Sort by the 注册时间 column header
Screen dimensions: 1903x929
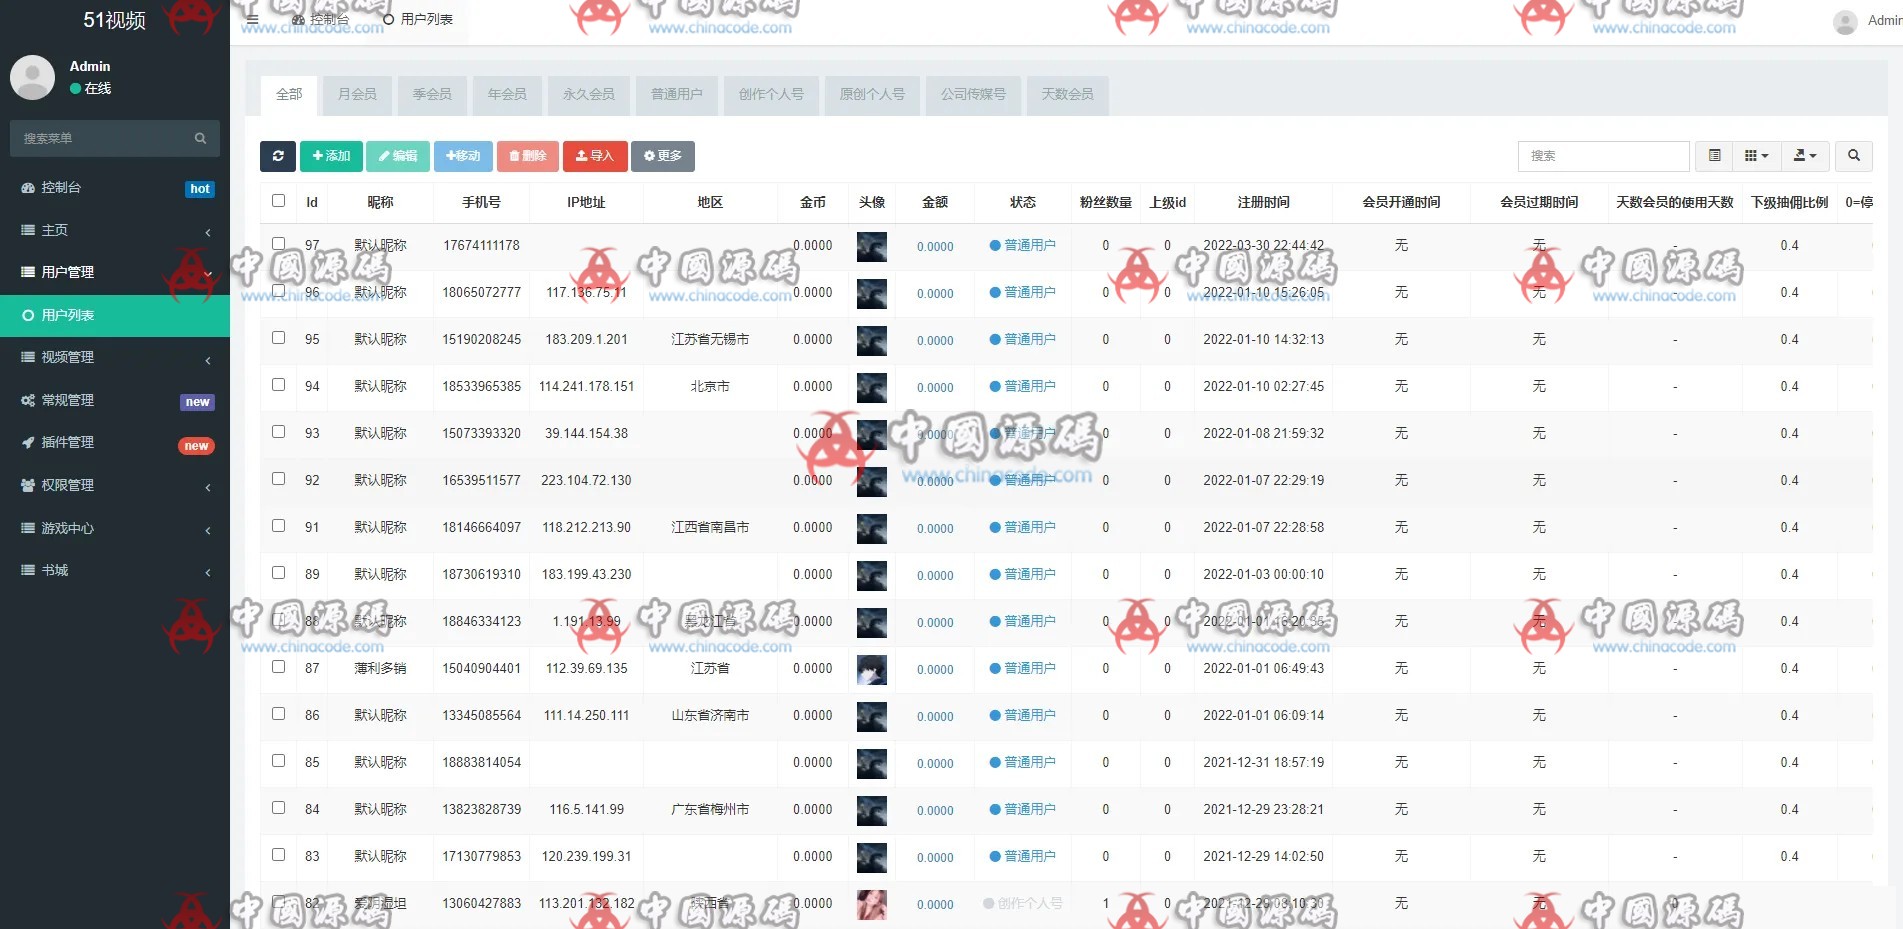(x=1263, y=202)
